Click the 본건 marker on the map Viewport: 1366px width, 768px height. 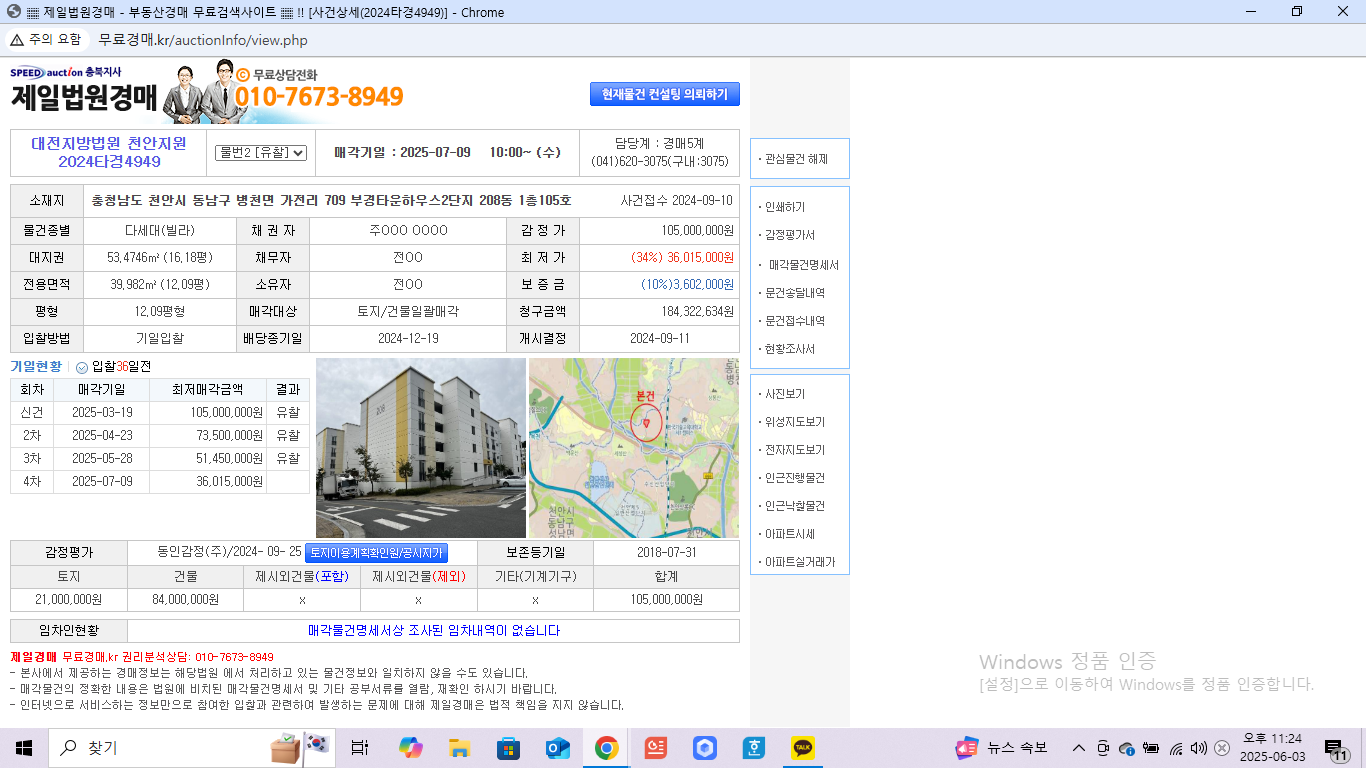click(646, 424)
